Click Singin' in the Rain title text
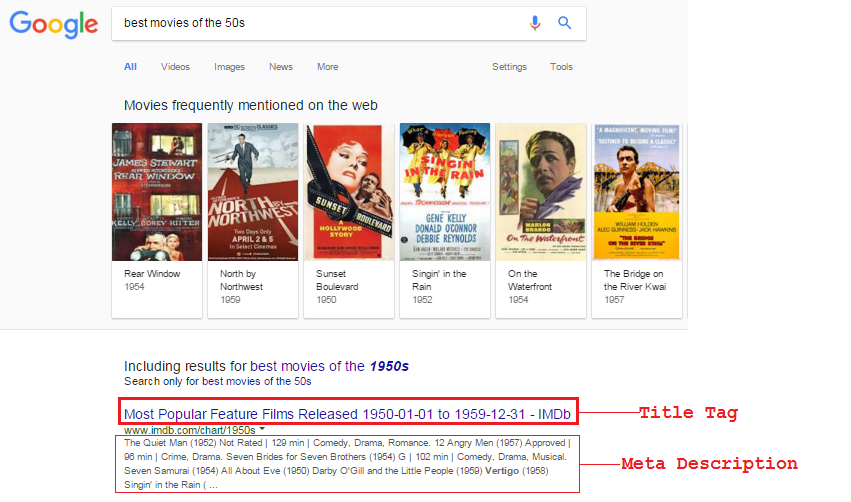Screen dimensions: 851x502 439,280
